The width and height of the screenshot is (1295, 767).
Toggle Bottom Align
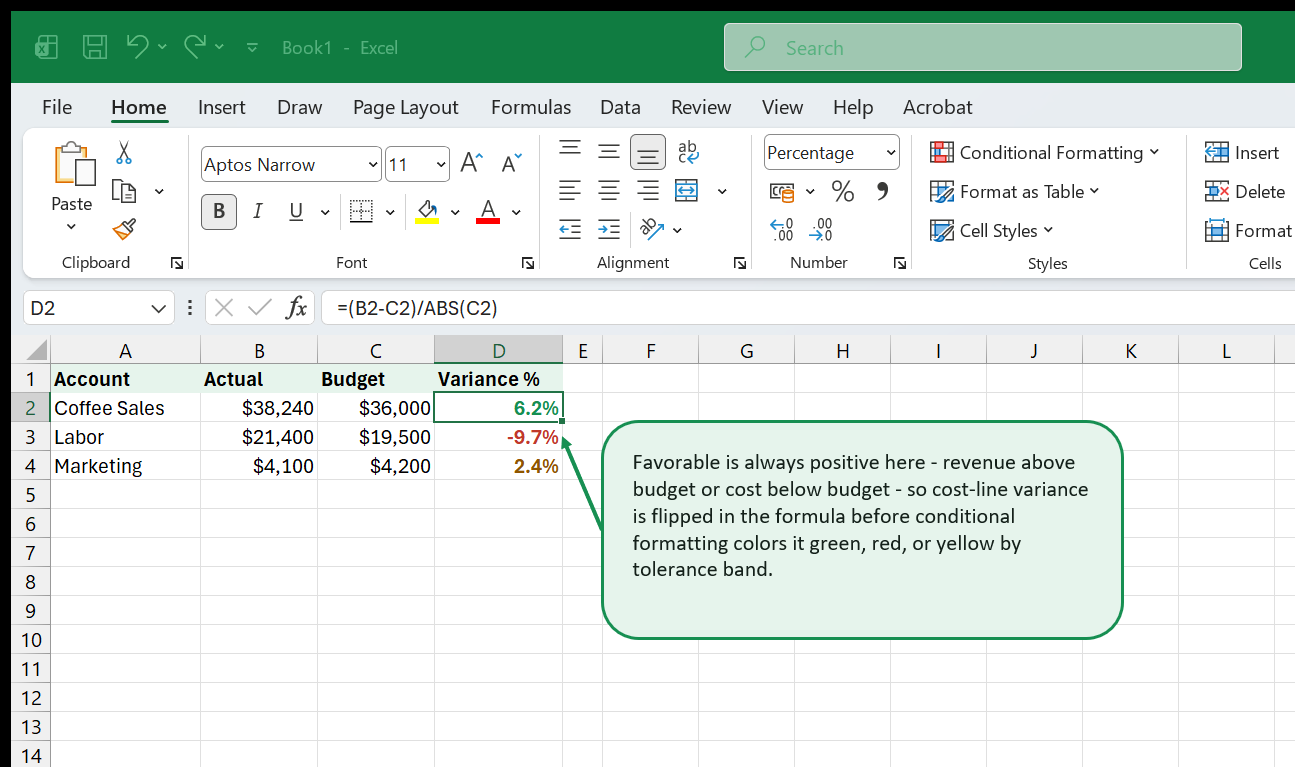tap(648, 152)
